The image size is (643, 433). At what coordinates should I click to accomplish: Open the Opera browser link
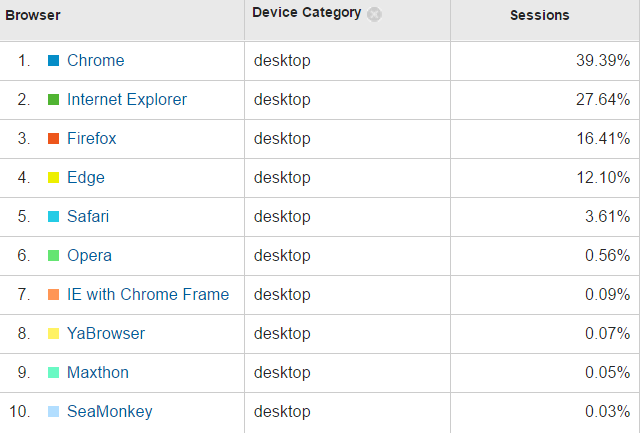[x=89, y=256]
